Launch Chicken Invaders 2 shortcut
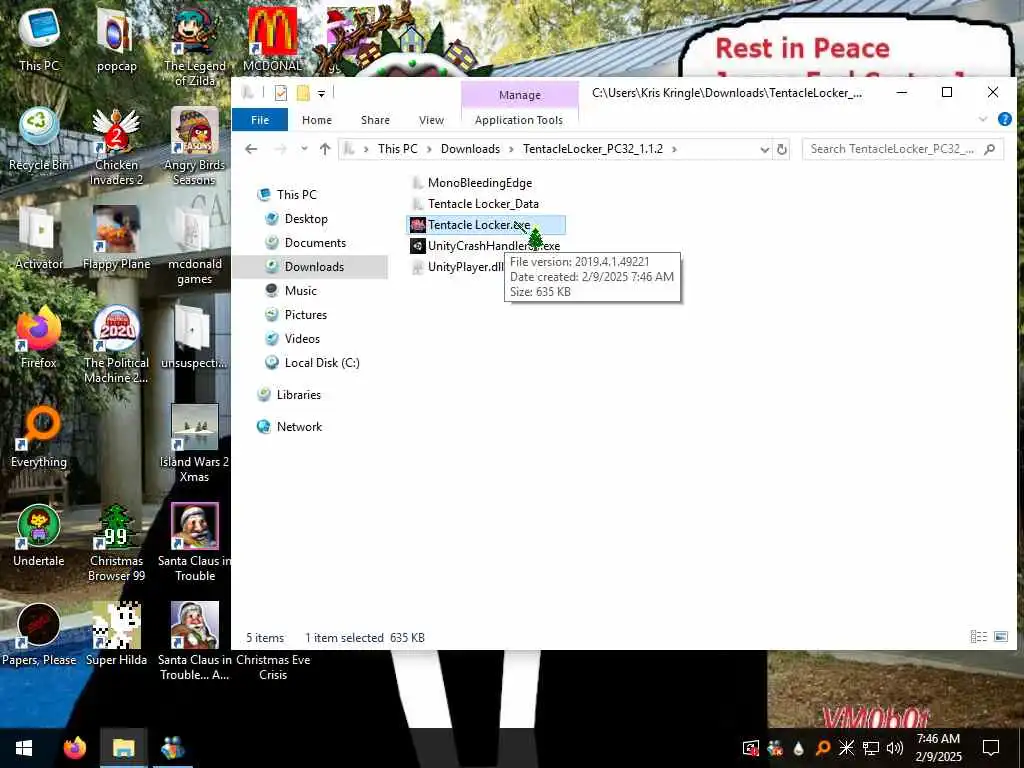This screenshot has height=768, width=1024. click(x=116, y=146)
